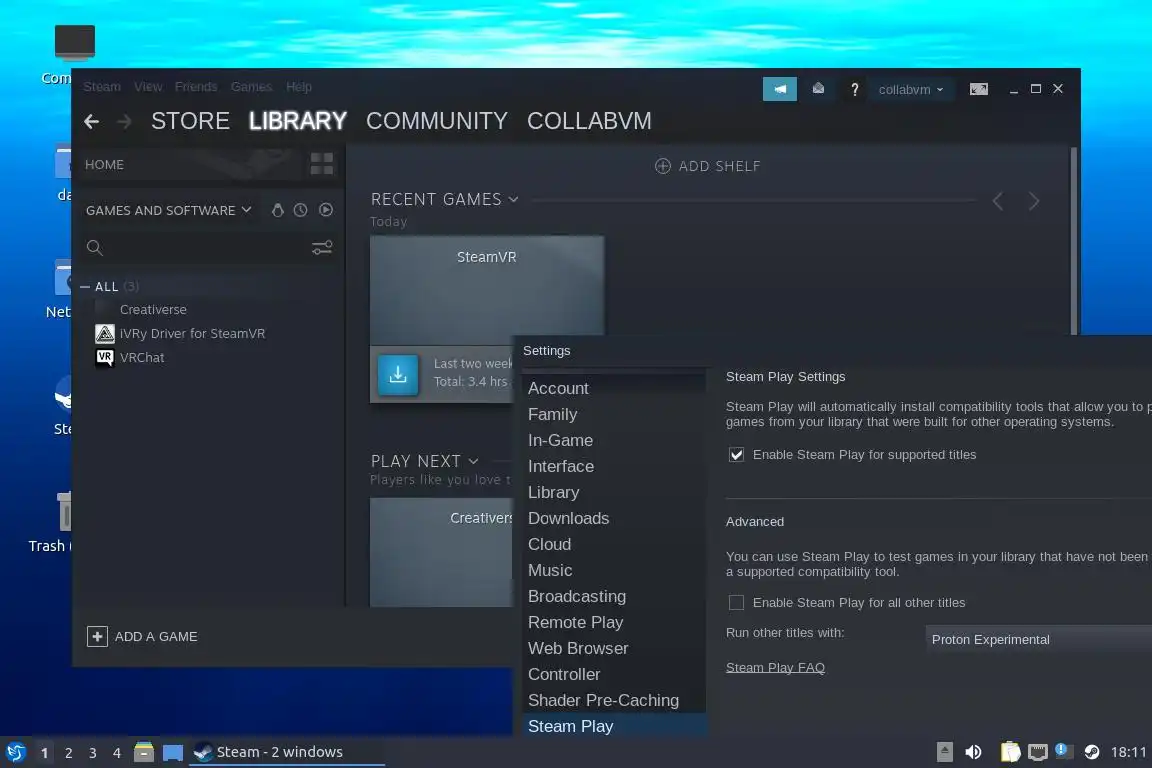
Task: Open the Steam inbox envelope icon
Action: point(818,89)
